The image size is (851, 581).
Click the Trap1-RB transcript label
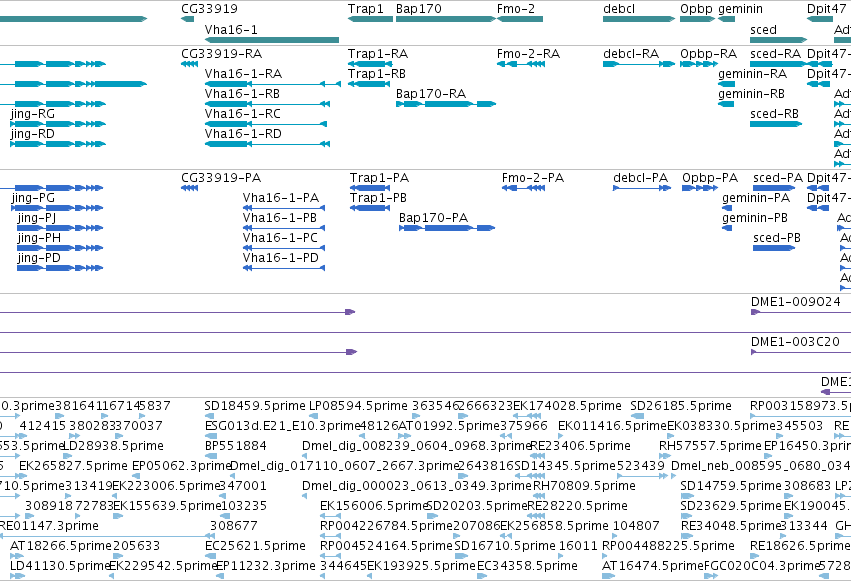(x=377, y=74)
